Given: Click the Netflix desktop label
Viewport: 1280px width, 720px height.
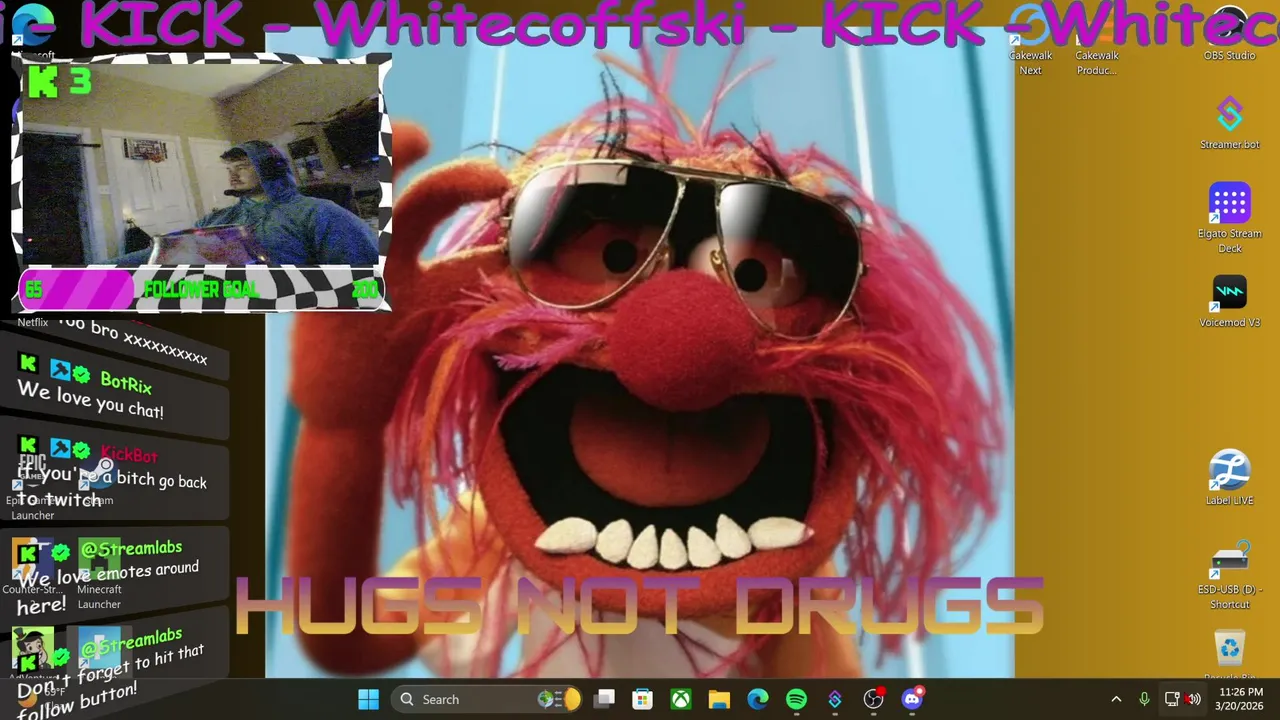Looking at the screenshot, I should tap(33, 322).
